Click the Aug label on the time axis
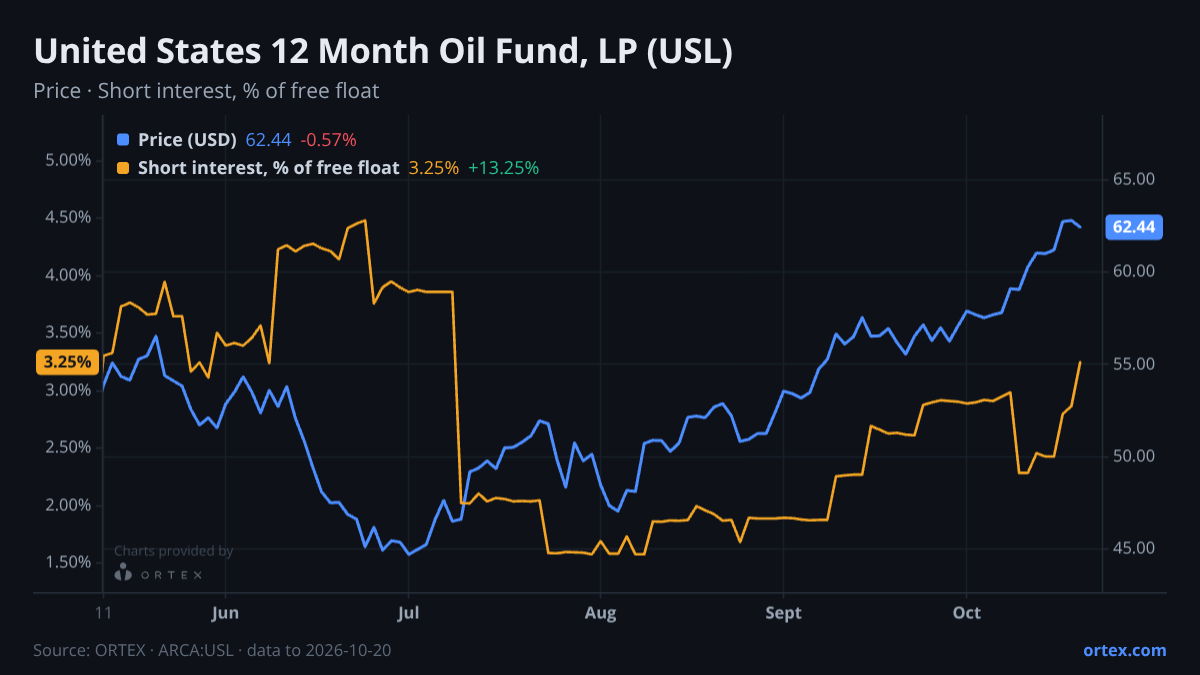Viewport: 1200px width, 675px height. [600, 613]
